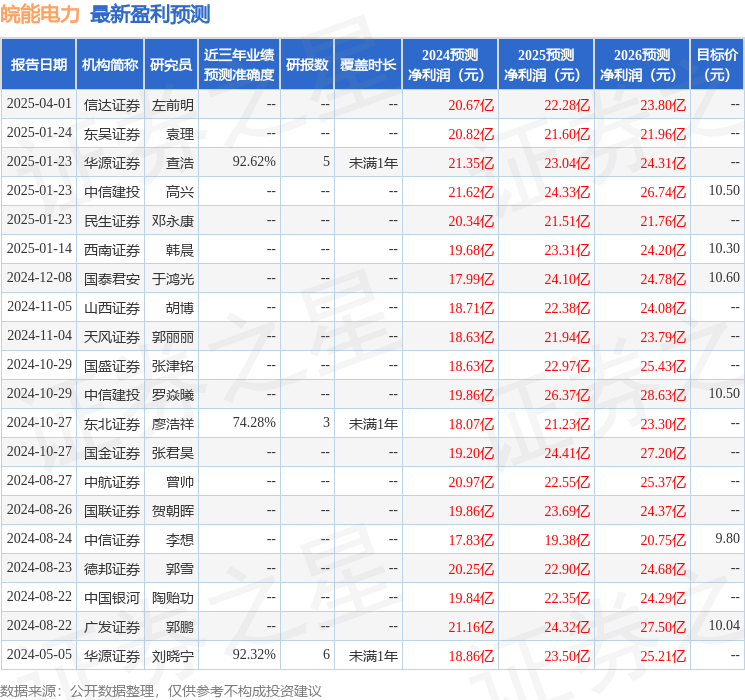Click 广发证券 institution cell
Screen dimensions: 745x700
(x=112, y=627)
